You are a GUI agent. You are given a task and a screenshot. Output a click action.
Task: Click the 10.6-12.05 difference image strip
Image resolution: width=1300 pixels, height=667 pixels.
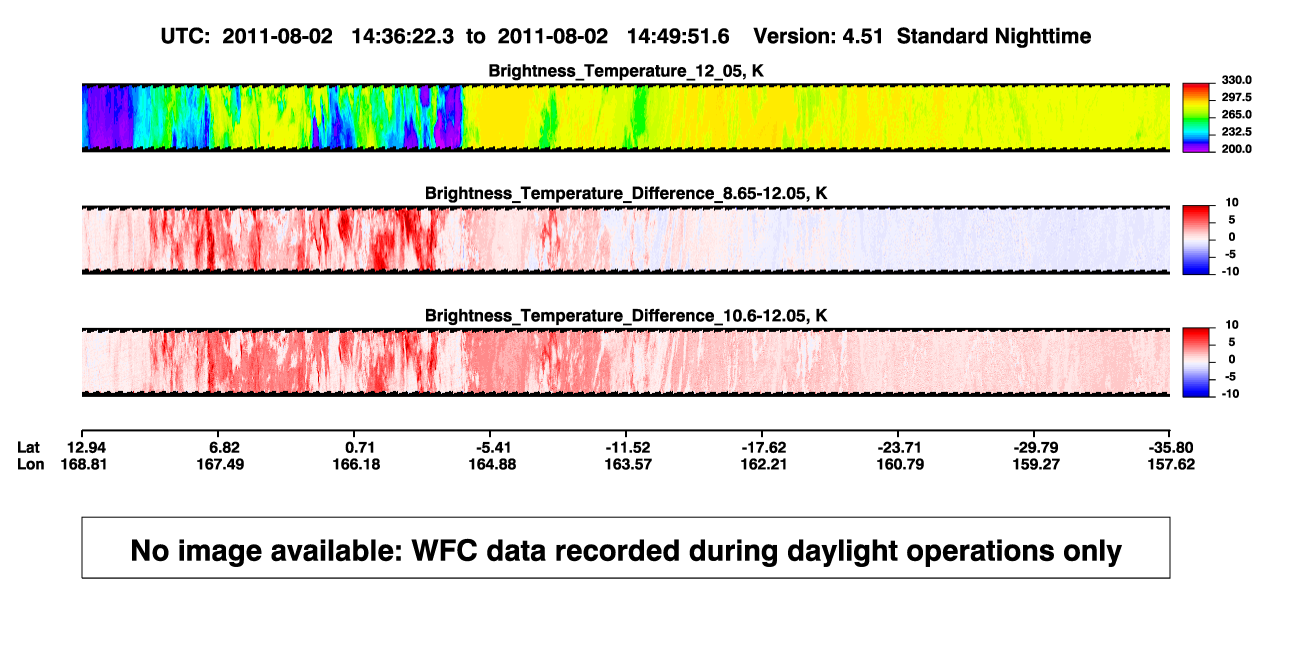pyautogui.click(x=626, y=362)
